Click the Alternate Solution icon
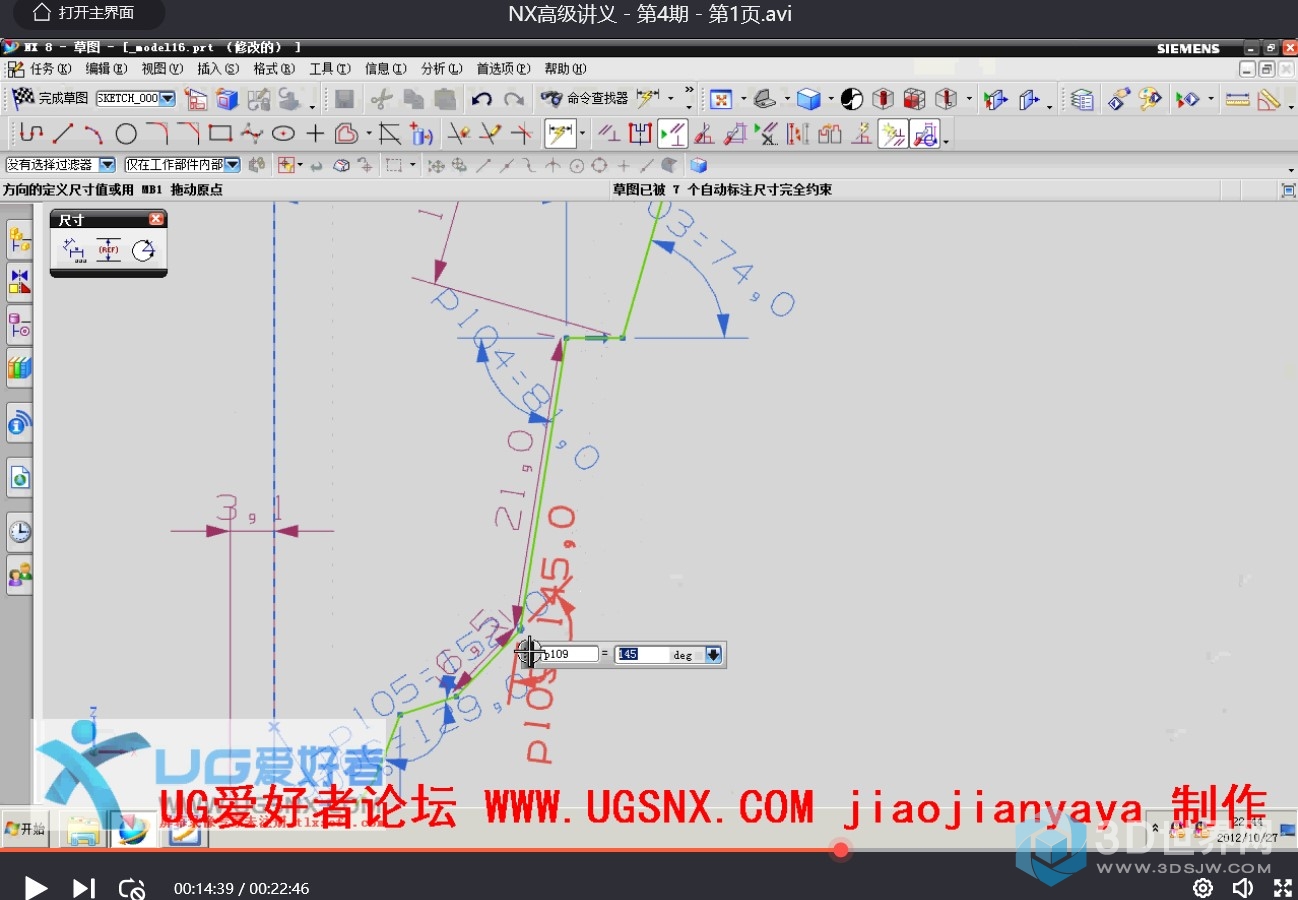The width and height of the screenshot is (1298, 900). coord(828,133)
